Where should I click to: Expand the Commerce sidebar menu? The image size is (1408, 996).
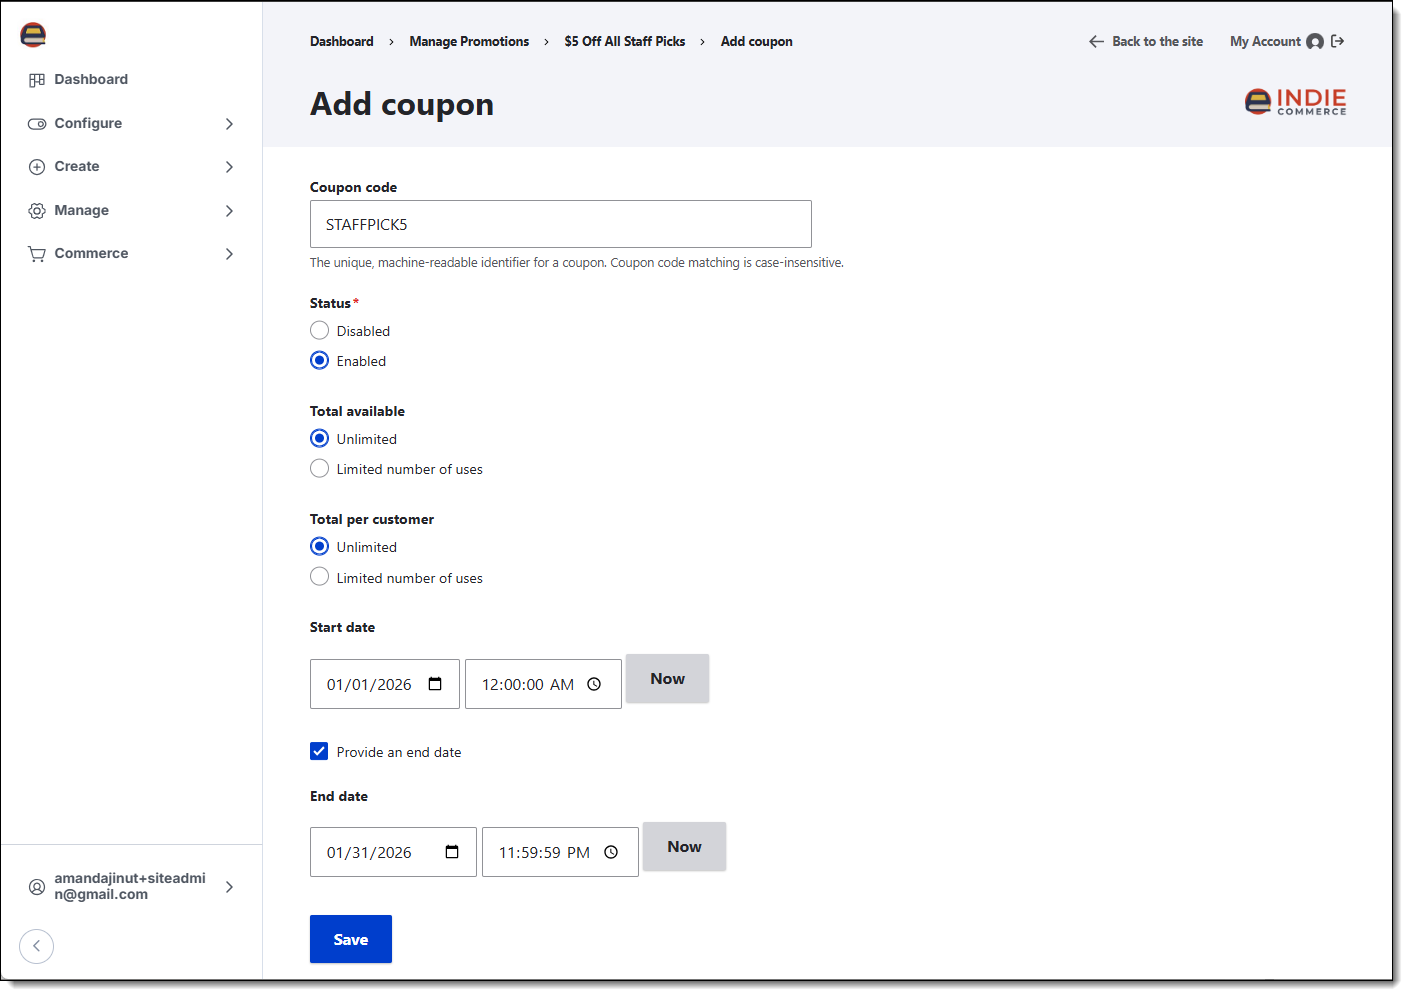[x=131, y=253]
